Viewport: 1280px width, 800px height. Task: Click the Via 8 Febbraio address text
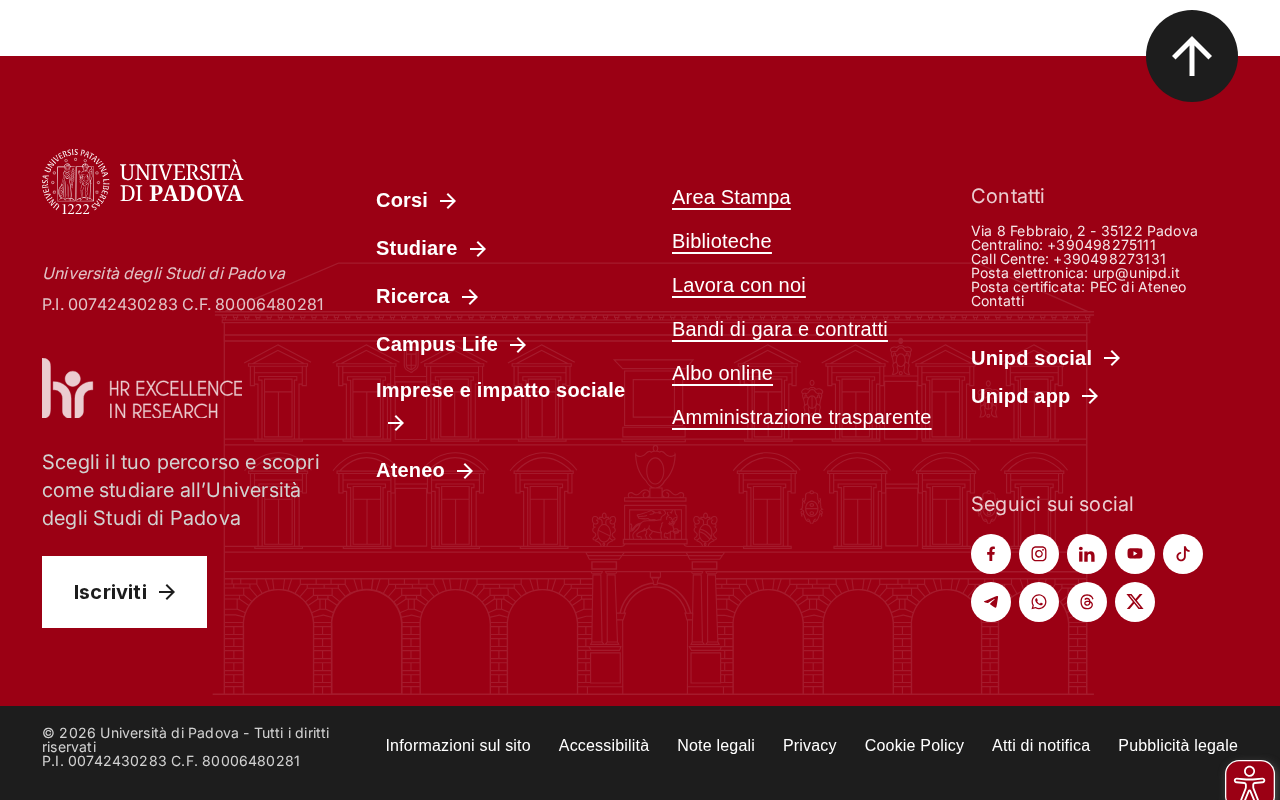click(1084, 231)
